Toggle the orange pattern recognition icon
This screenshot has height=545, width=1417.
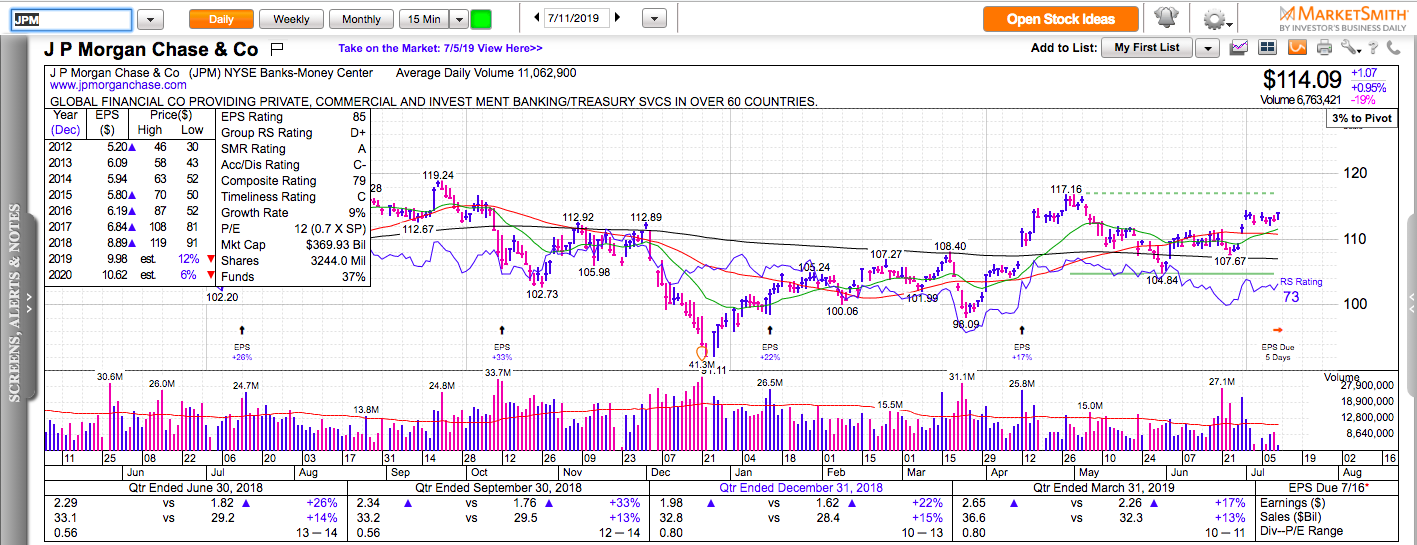(x=1297, y=47)
